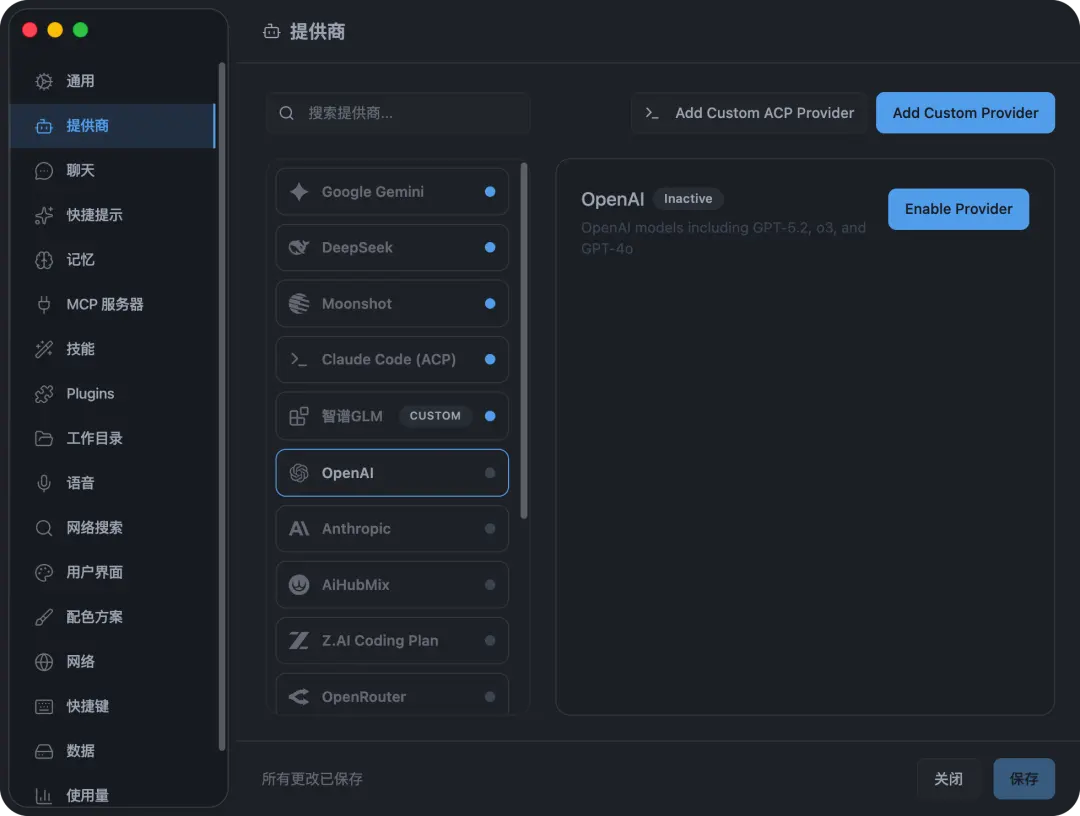The image size is (1080, 816).
Task: Click the Google Gemini star logo
Action: pyautogui.click(x=299, y=191)
